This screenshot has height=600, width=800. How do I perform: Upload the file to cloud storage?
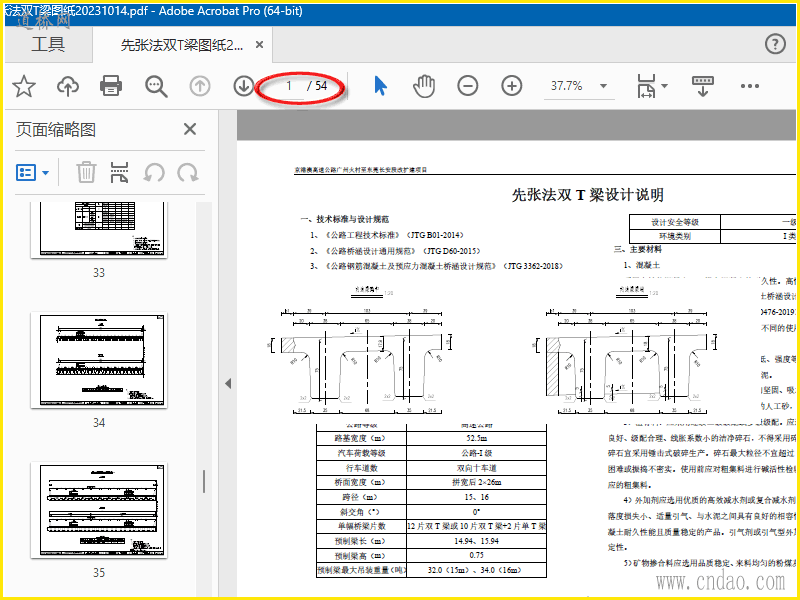point(67,86)
